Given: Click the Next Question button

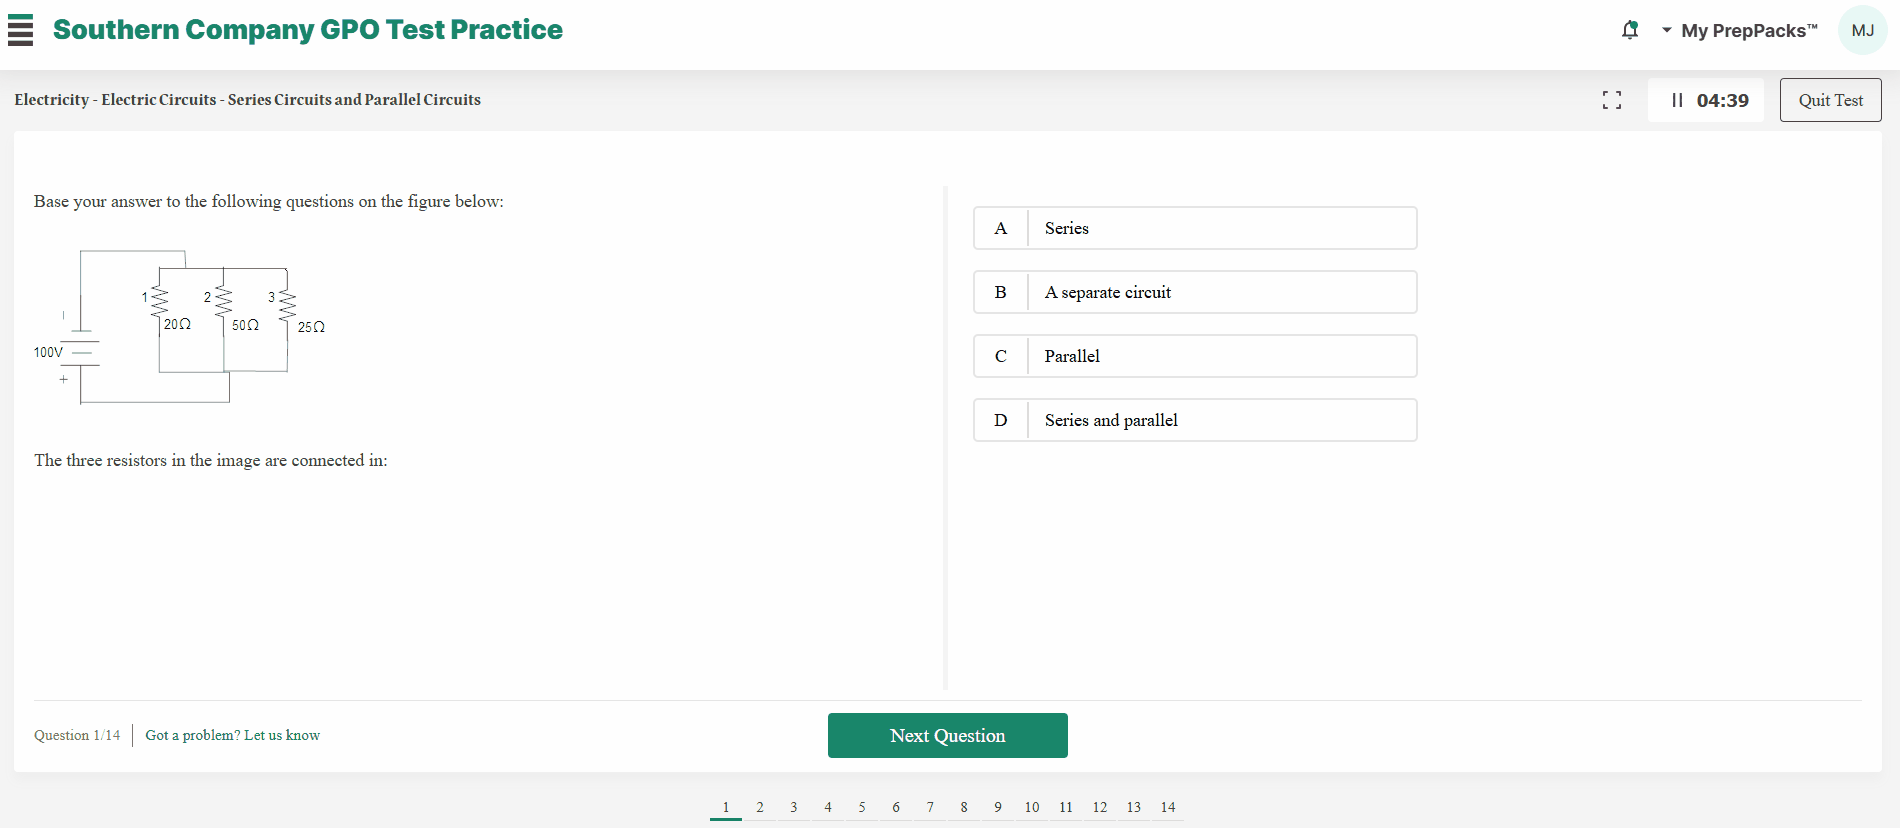Looking at the screenshot, I should [948, 735].
